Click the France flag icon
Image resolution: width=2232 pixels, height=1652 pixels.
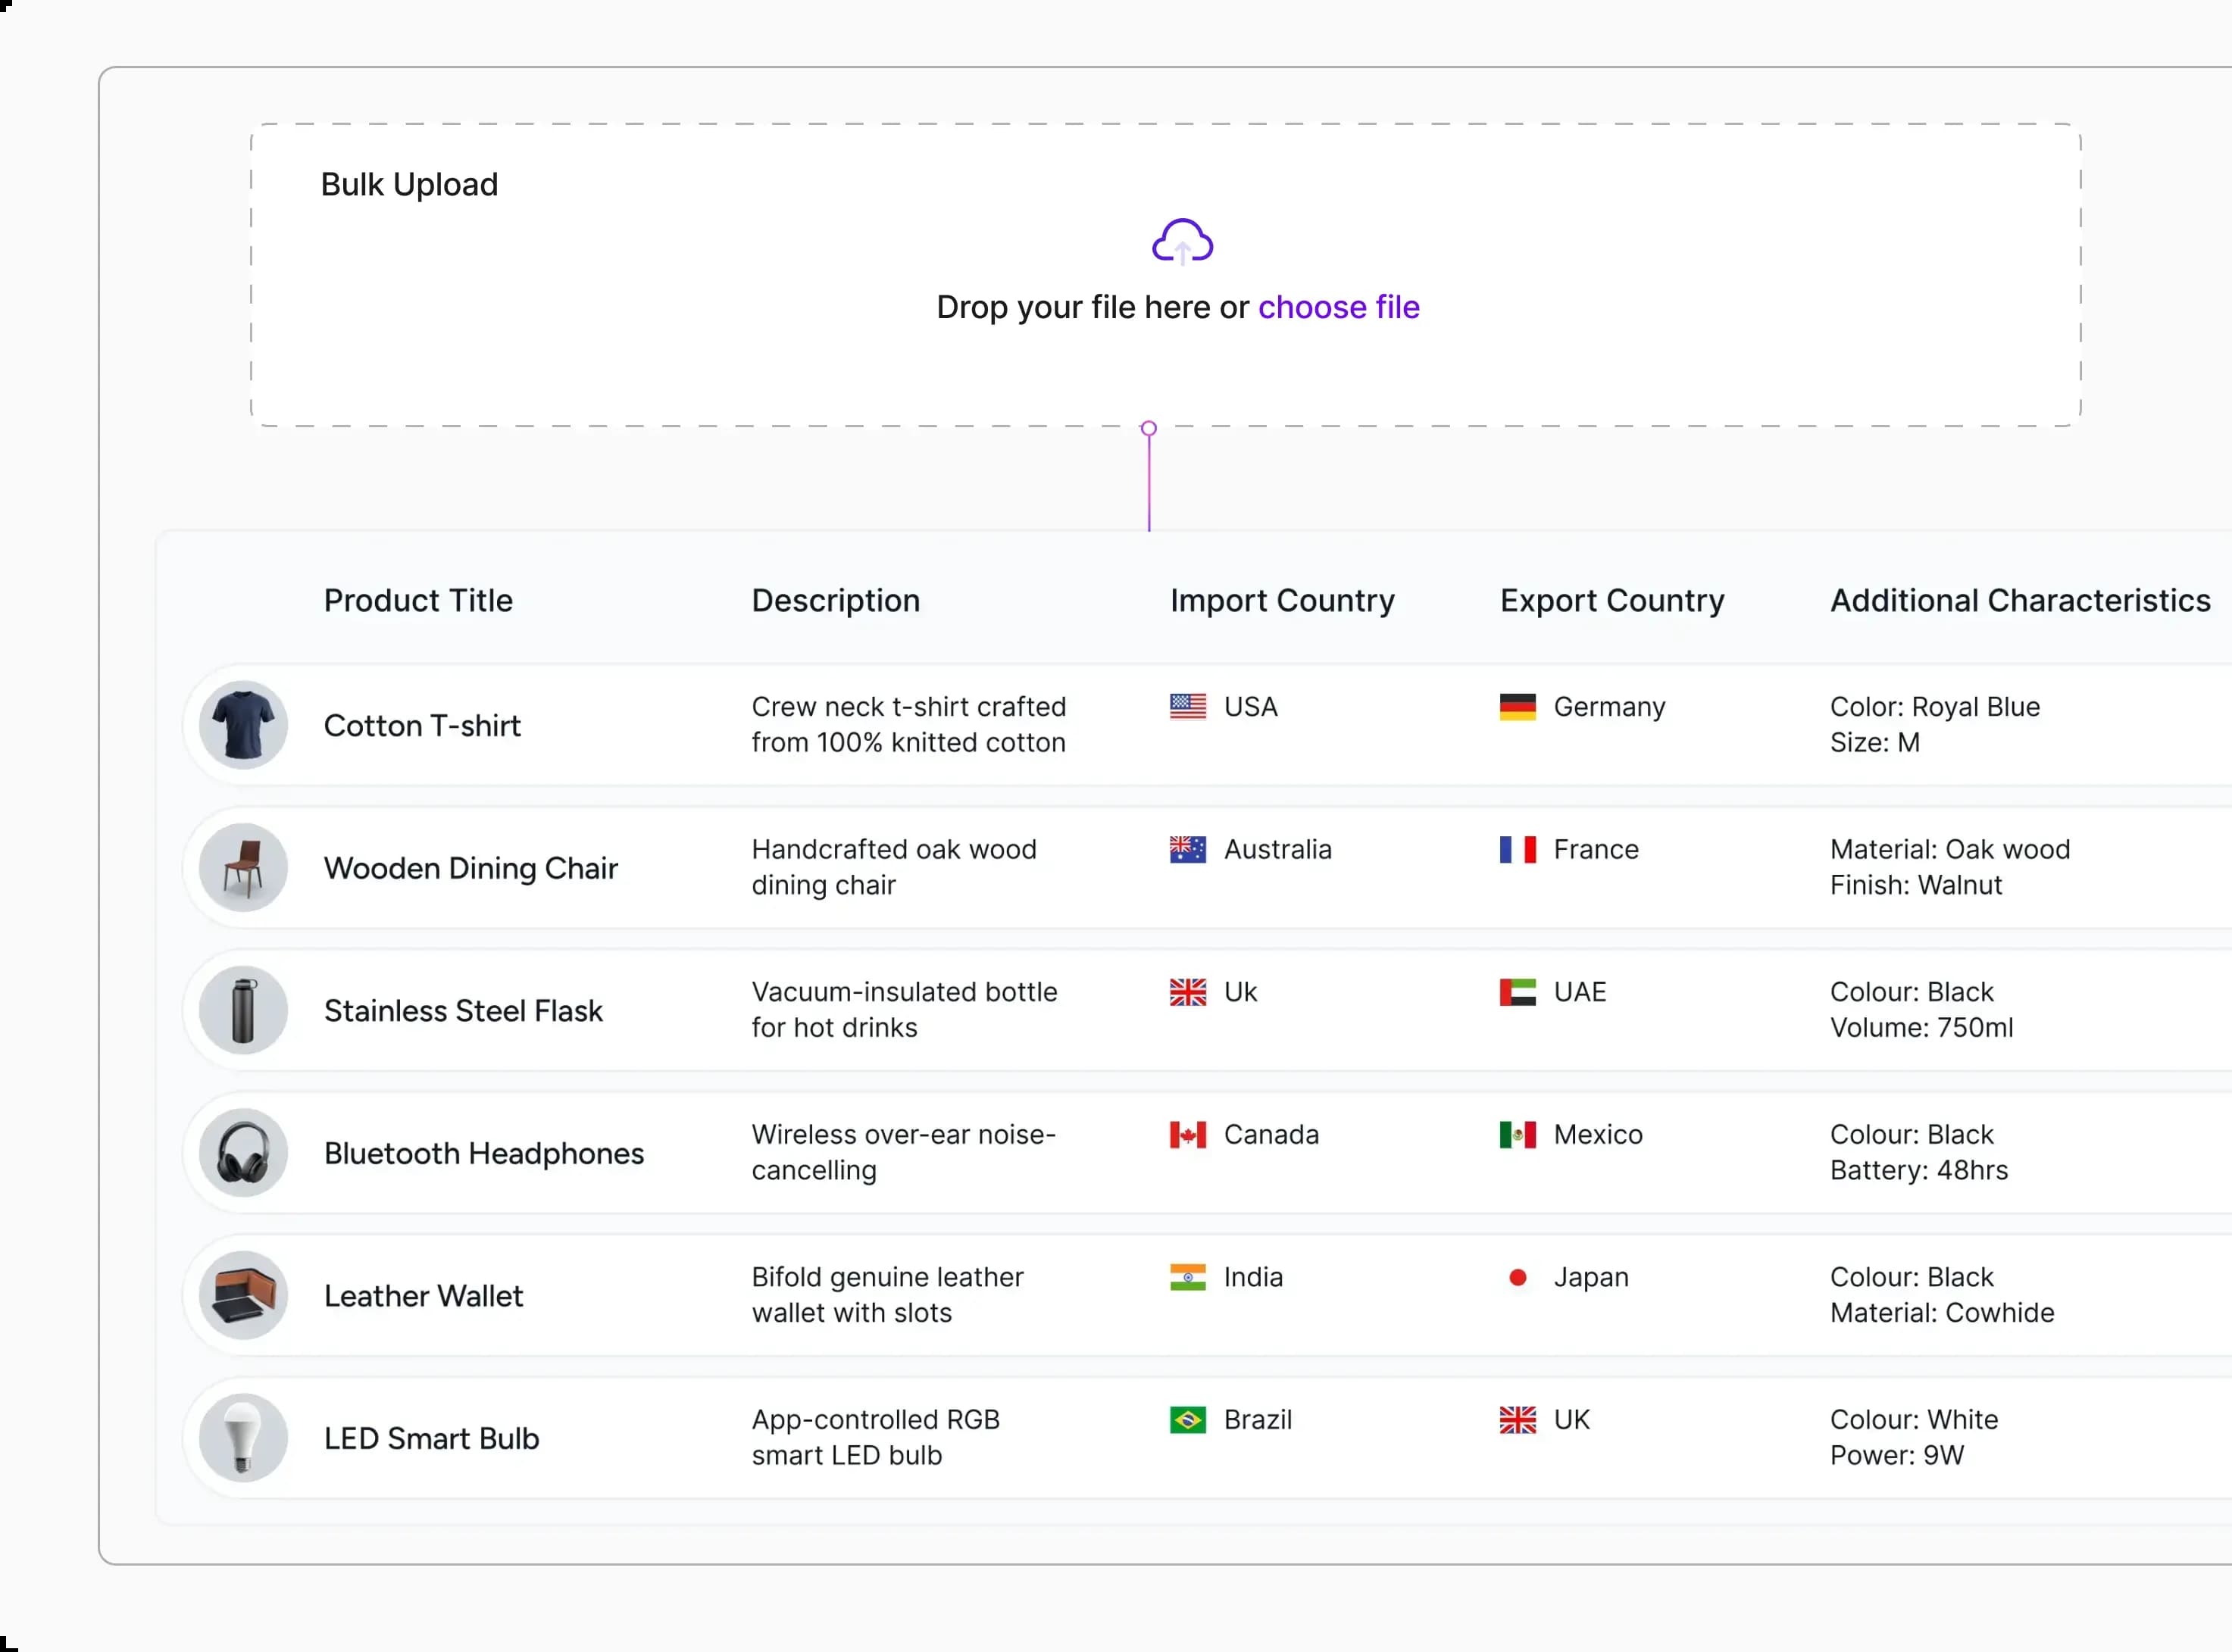(1517, 850)
